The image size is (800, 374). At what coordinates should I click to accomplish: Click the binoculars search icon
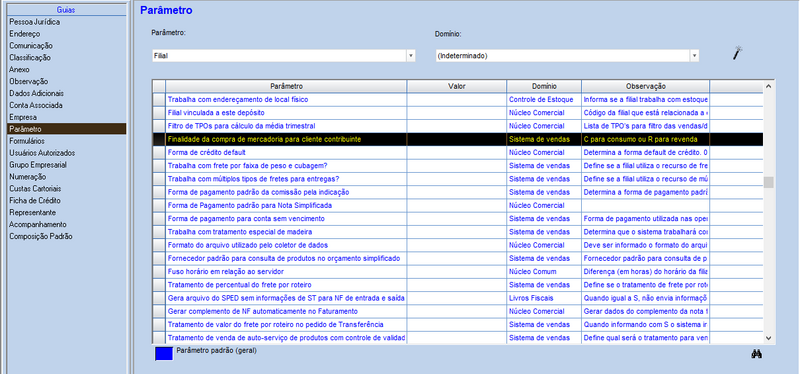click(756, 354)
